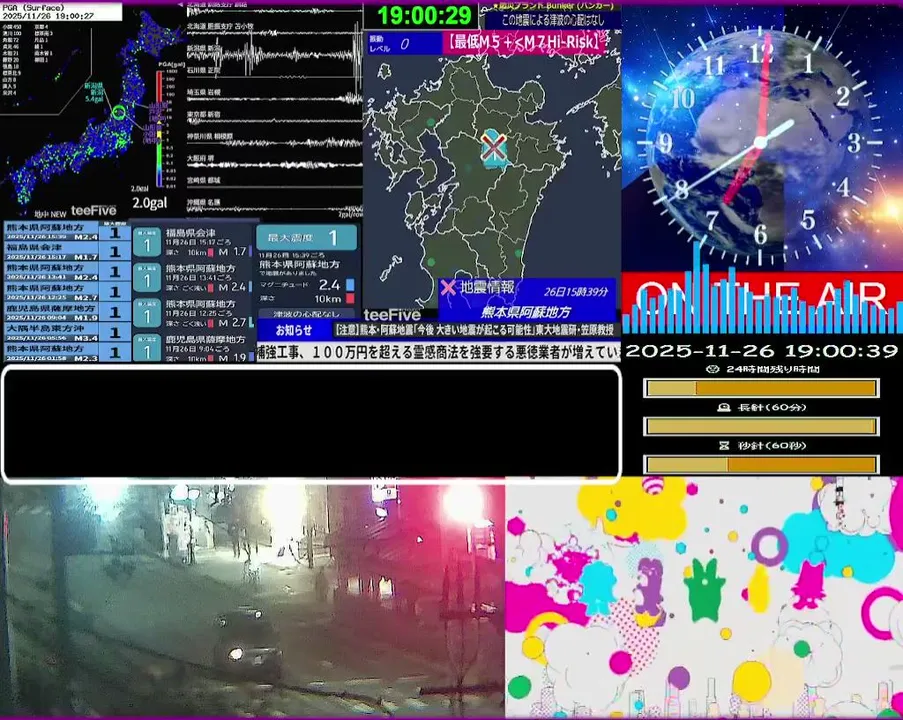Click the 新潟県 seismograph waveform row
The width and height of the screenshot is (903, 720).
(275, 53)
